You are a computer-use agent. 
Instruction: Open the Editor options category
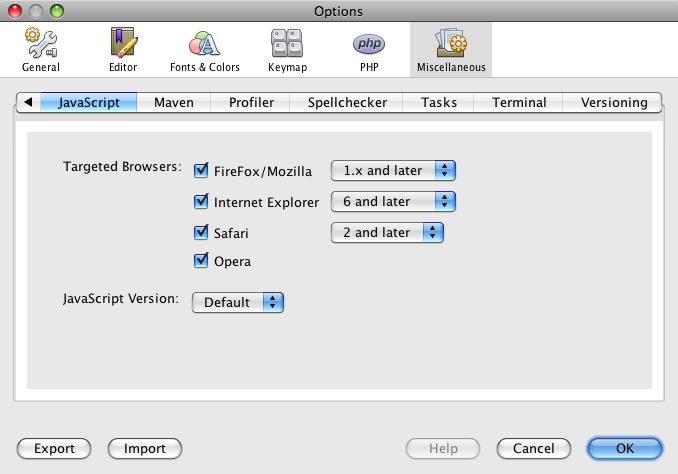[x=123, y=51]
